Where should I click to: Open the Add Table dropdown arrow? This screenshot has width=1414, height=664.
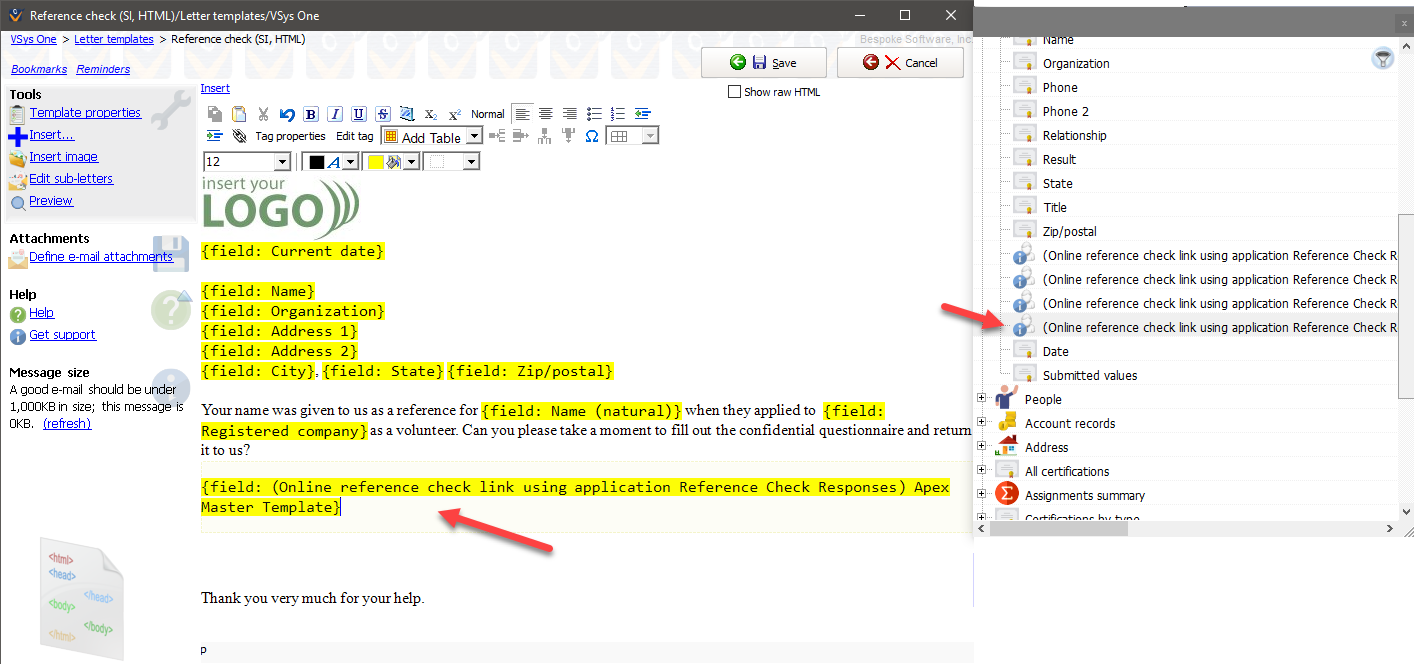pyautogui.click(x=474, y=137)
